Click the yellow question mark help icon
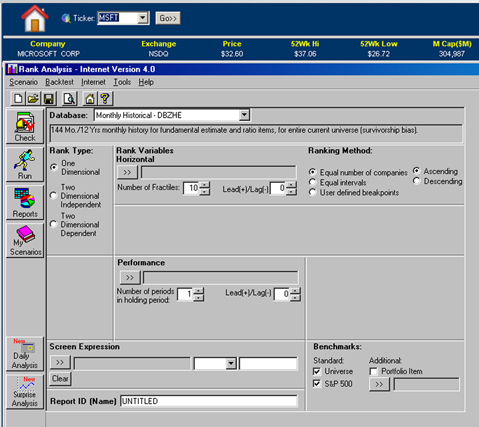The height and width of the screenshot is (427, 479). coord(105,99)
